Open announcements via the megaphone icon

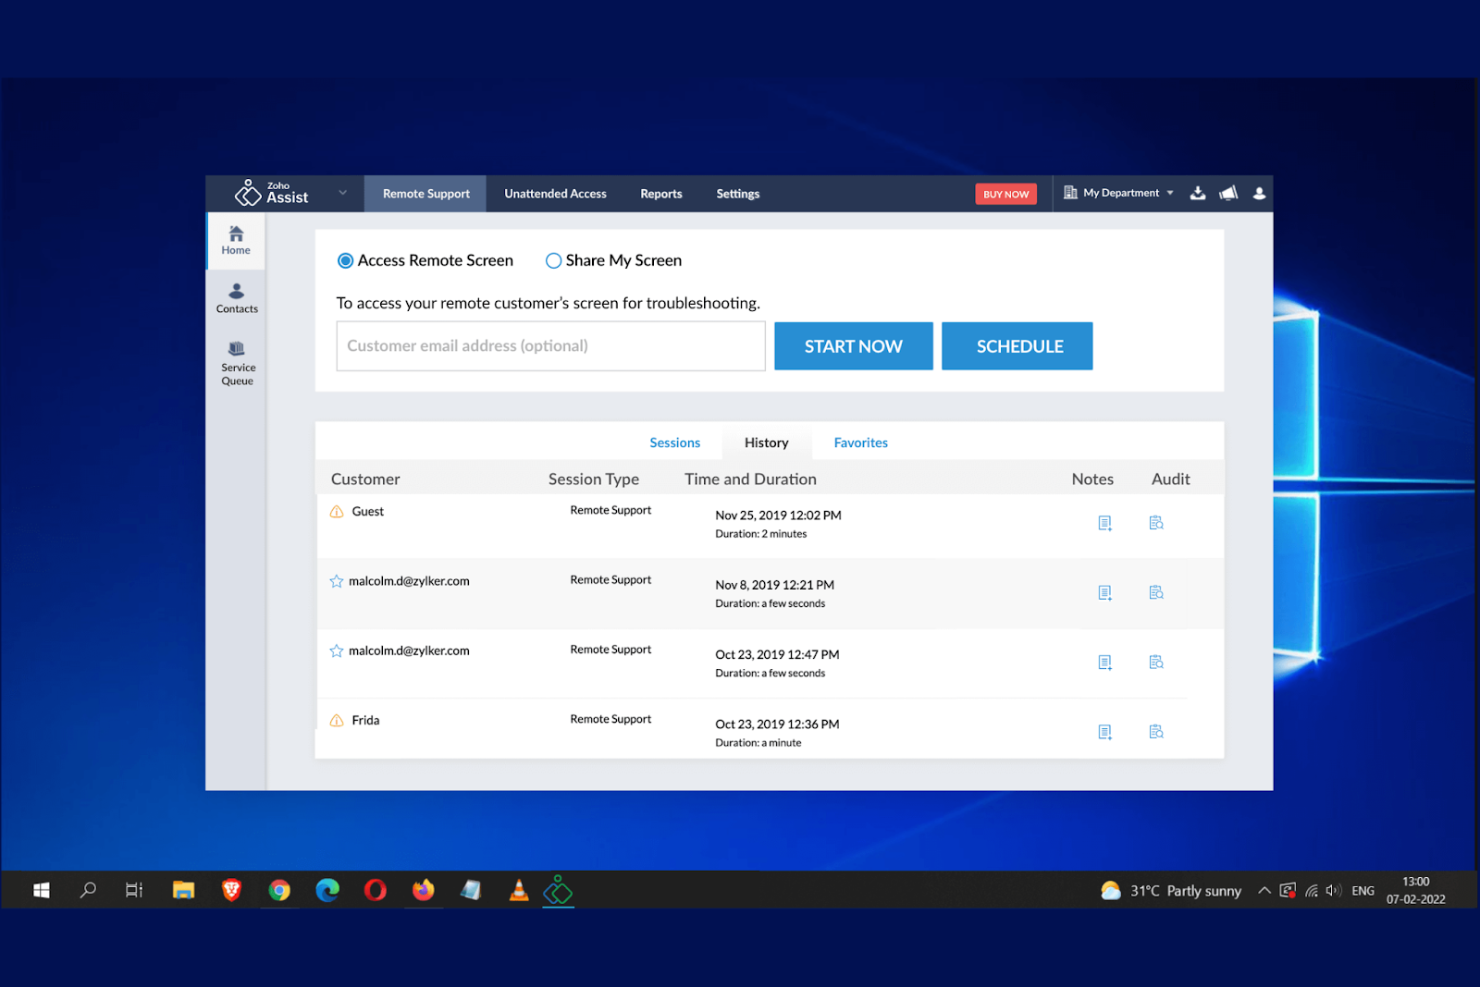coord(1228,193)
